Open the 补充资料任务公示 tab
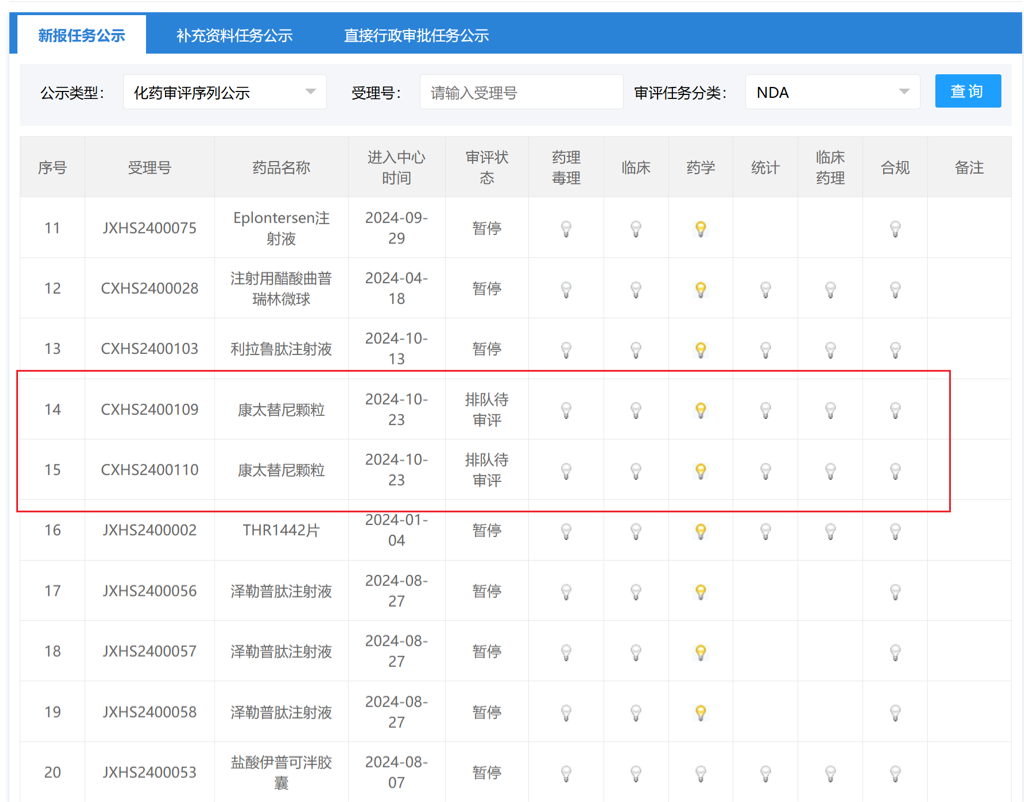The image size is (1024, 802). tap(234, 35)
